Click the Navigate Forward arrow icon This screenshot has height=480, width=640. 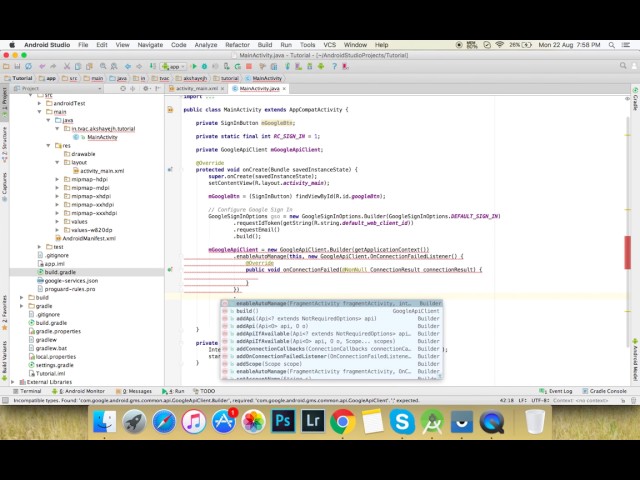click(x=139, y=66)
